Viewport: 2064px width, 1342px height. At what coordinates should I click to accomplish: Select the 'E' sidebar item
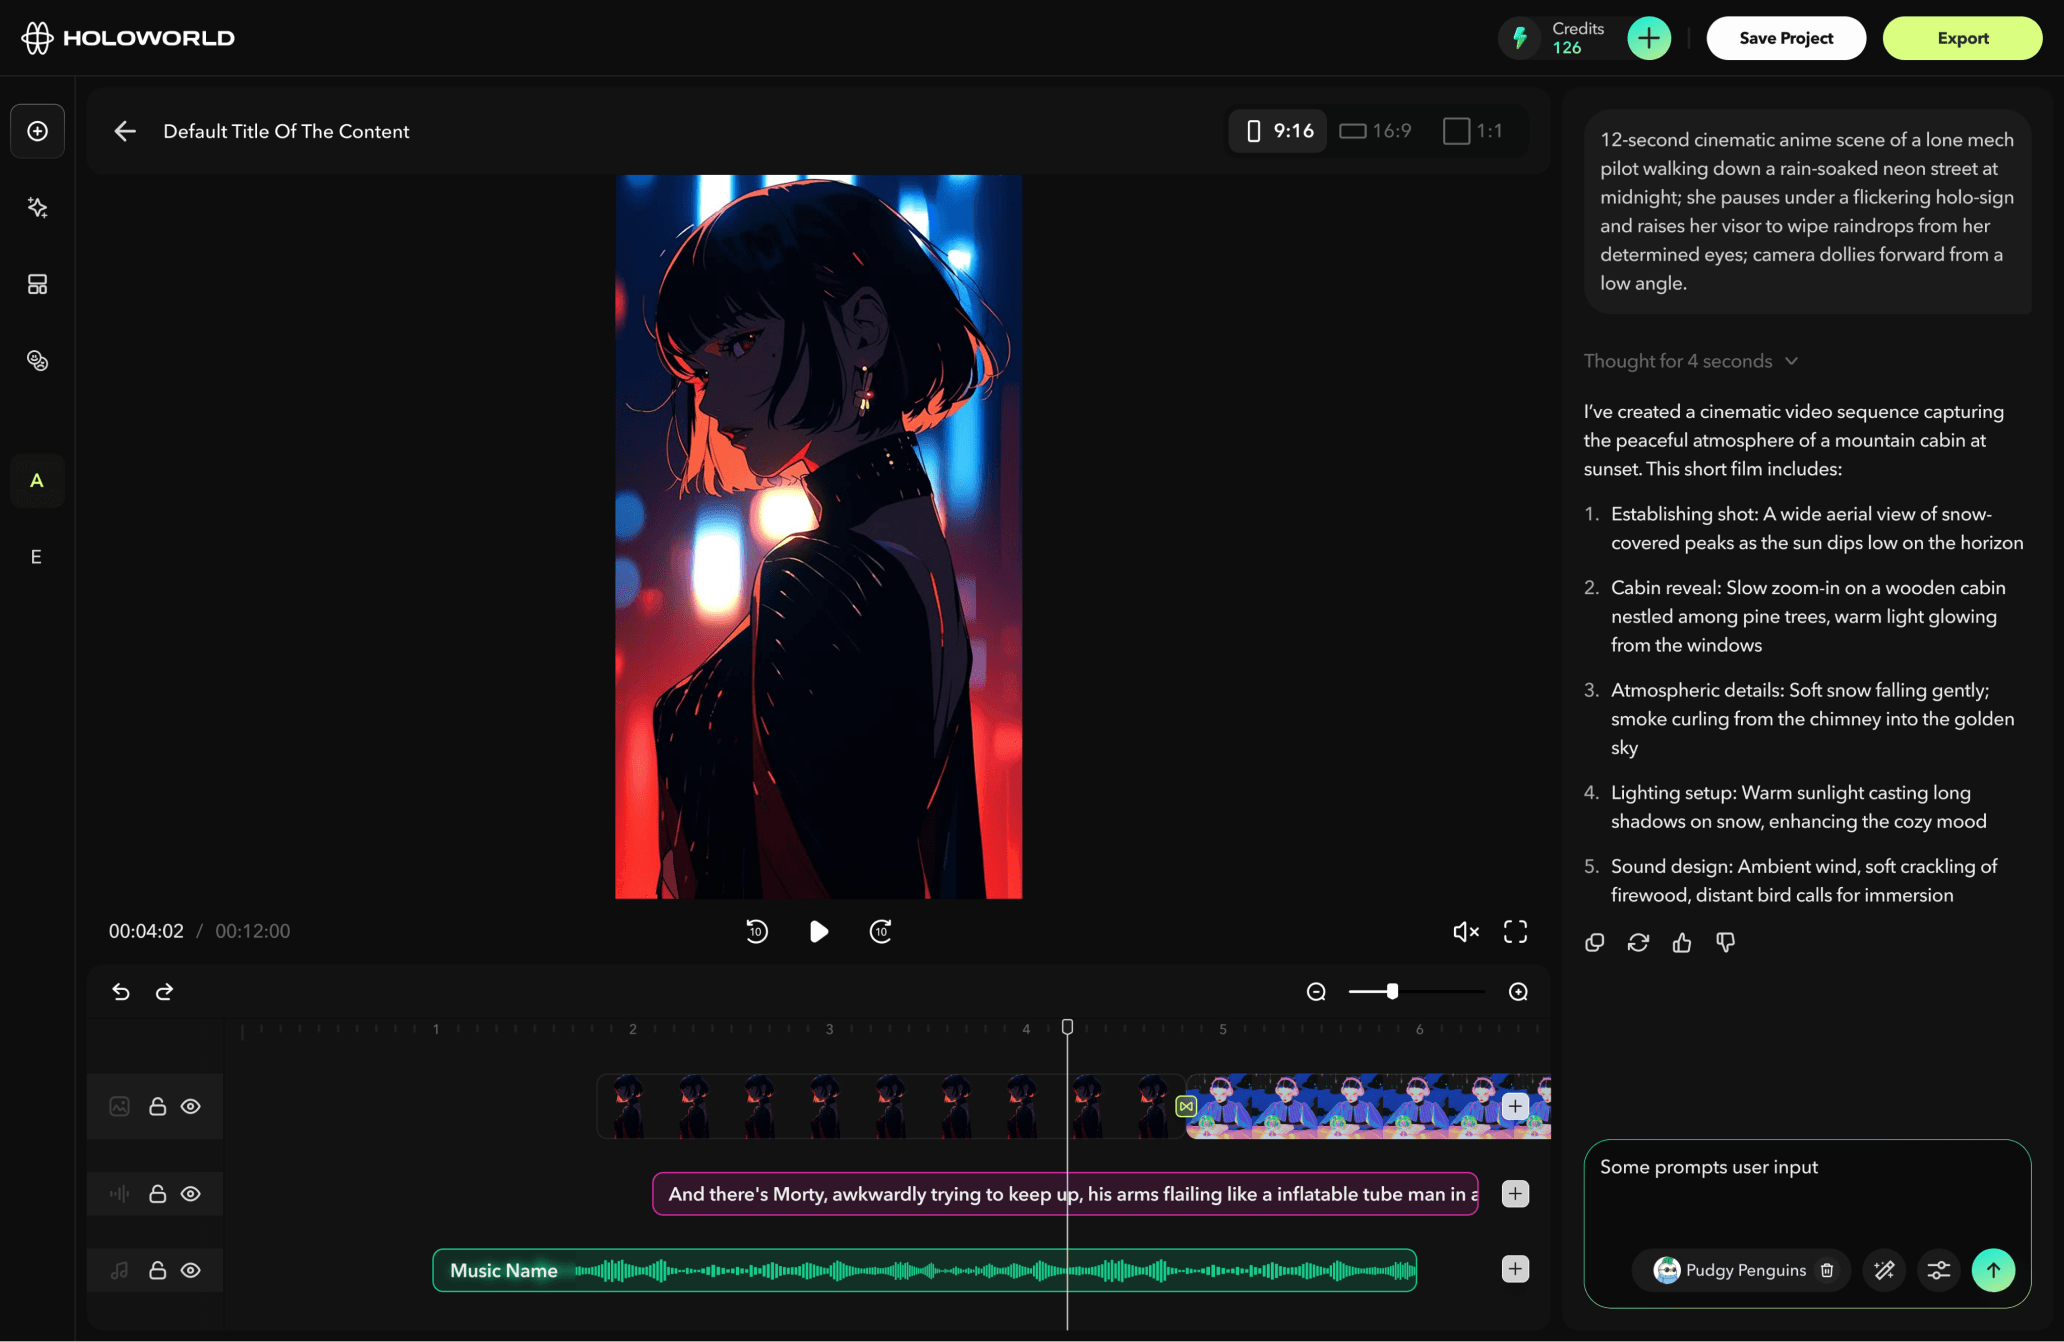point(37,557)
